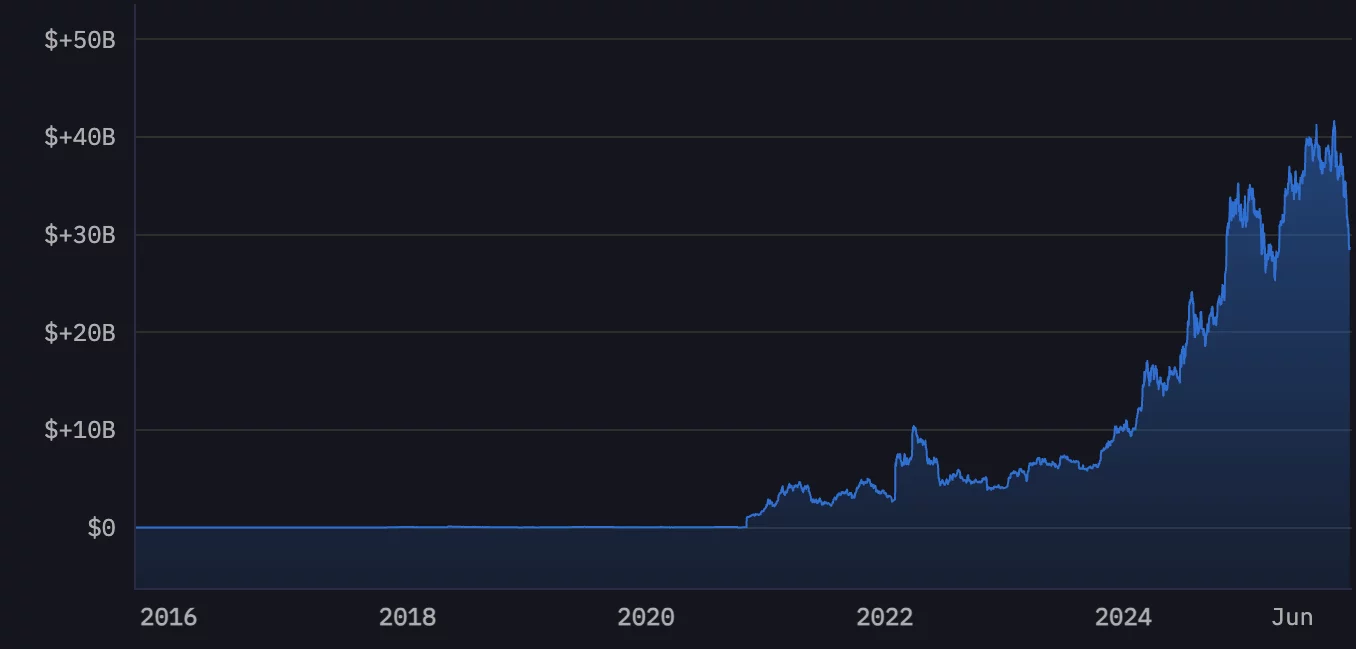Click the $+50B axis label
Screen dimensions: 1356x649
click(x=78, y=40)
